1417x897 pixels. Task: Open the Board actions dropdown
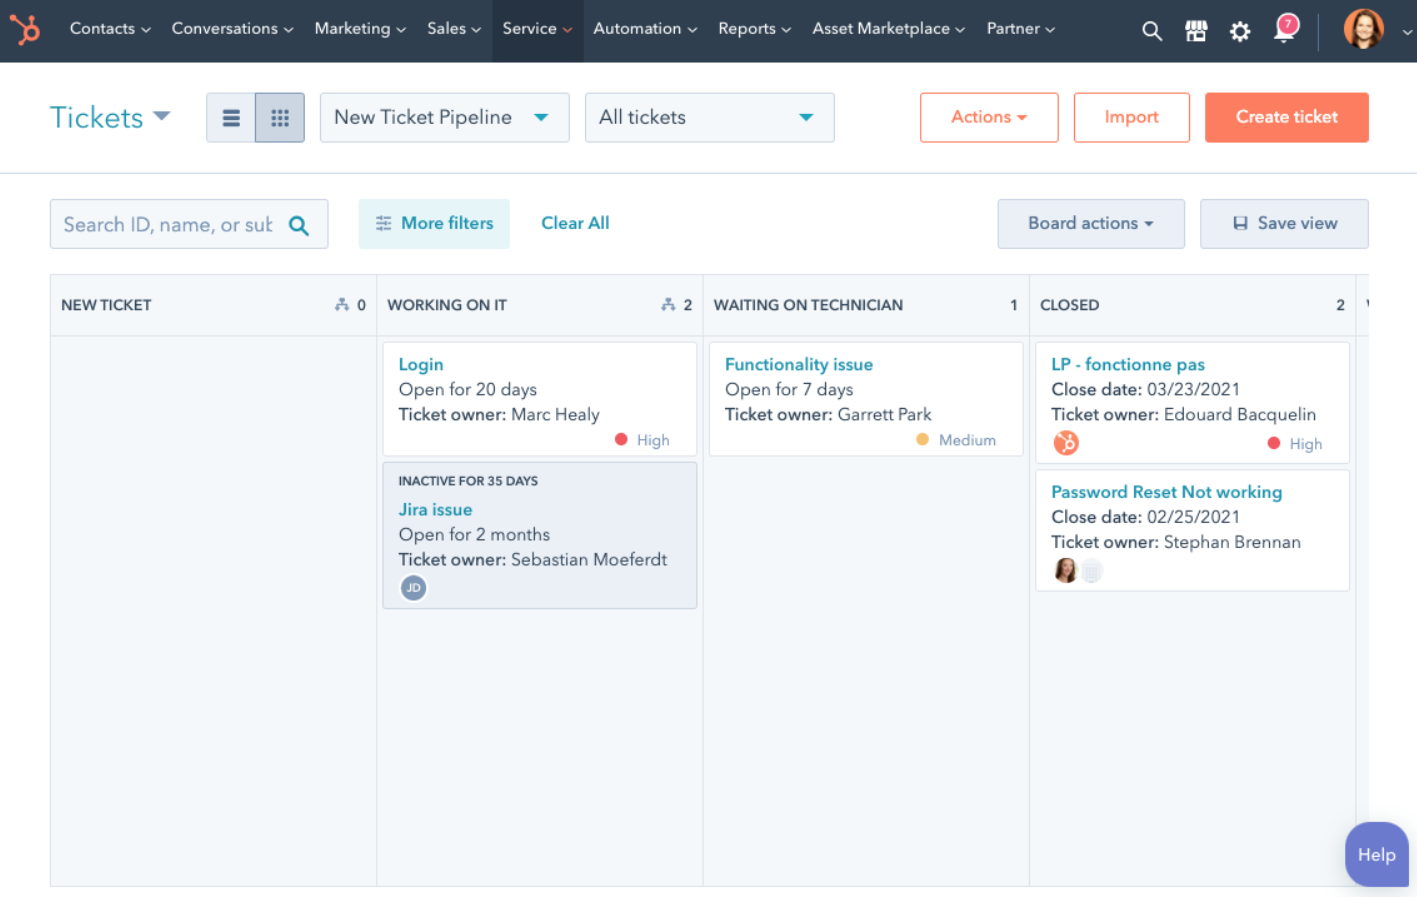pyautogui.click(x=1090, y=223)
